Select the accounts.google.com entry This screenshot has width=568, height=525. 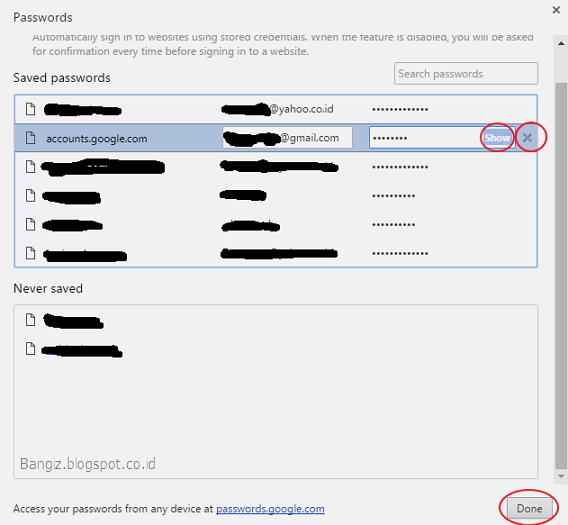(x=276, y=138)
